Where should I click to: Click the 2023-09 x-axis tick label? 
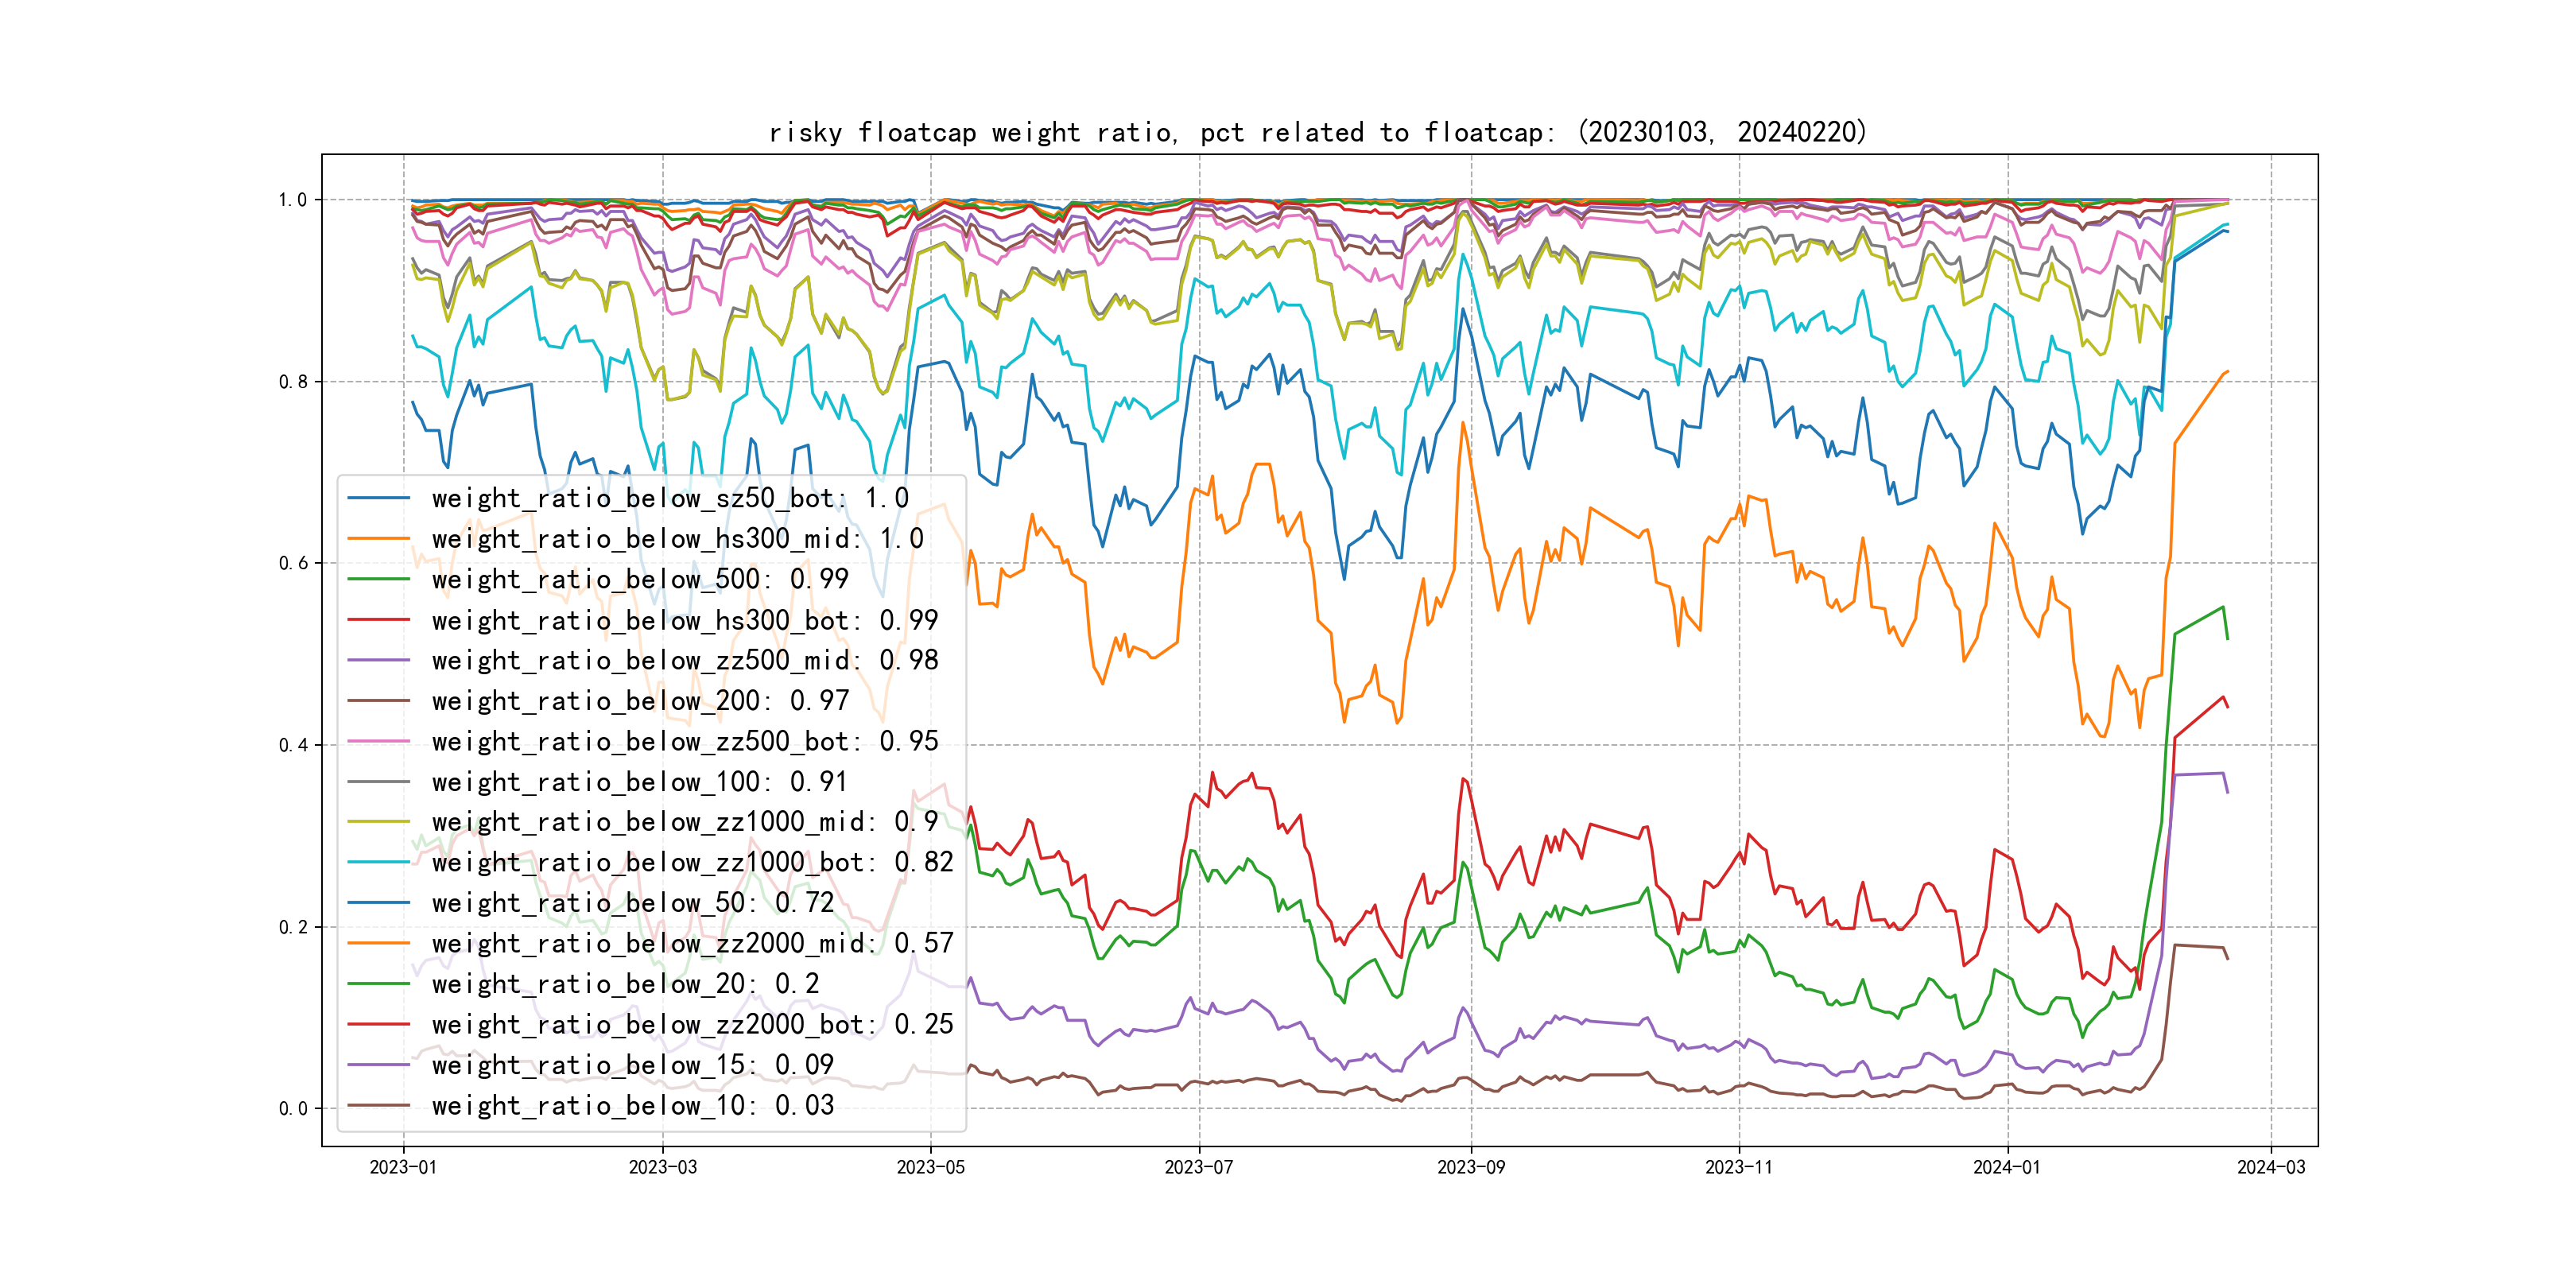1470,1167
